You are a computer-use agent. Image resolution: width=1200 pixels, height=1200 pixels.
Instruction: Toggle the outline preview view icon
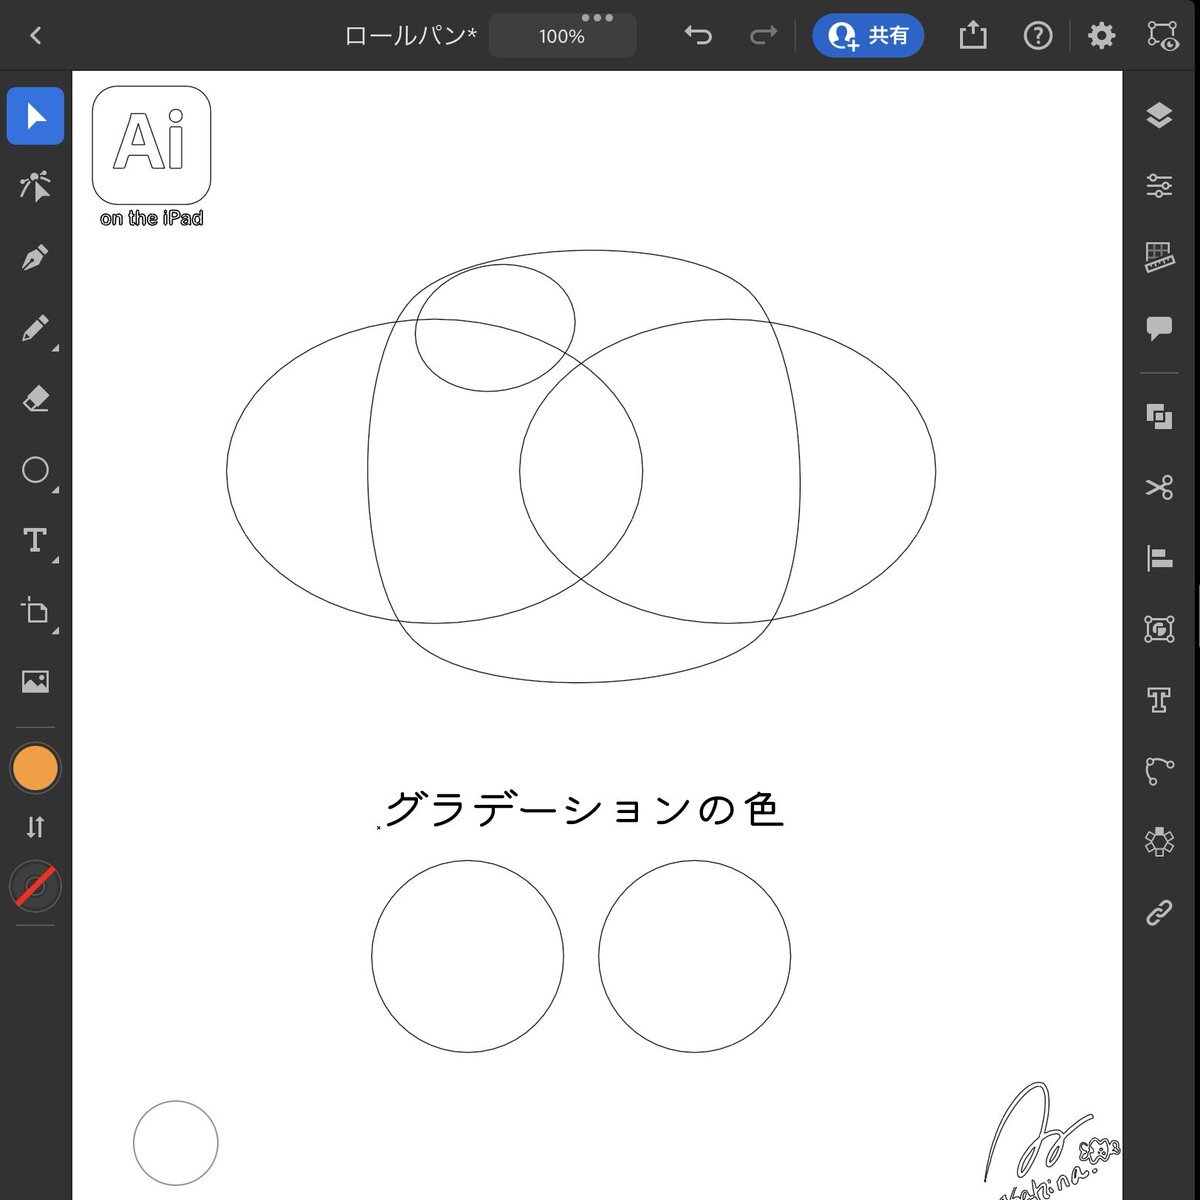(1163, 36)
